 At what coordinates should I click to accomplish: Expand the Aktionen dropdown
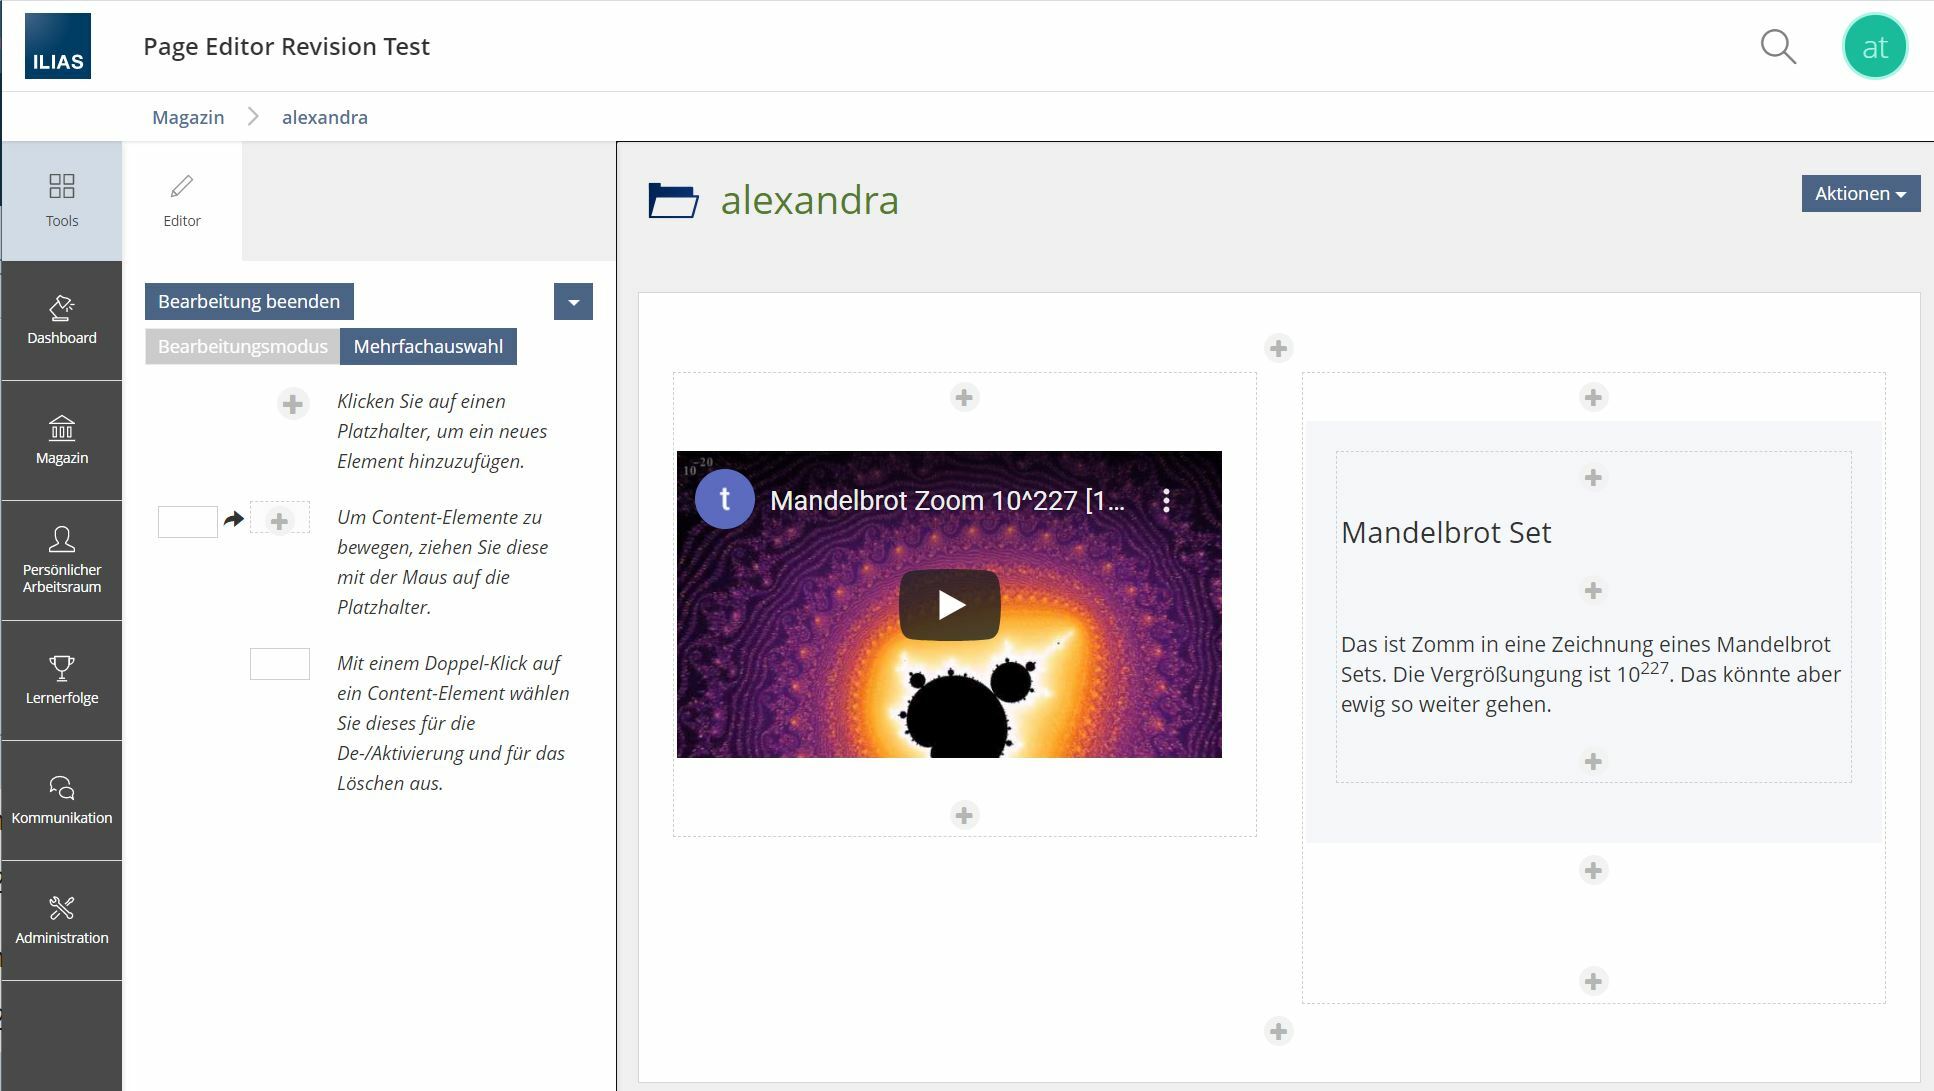coord(1860,193)
